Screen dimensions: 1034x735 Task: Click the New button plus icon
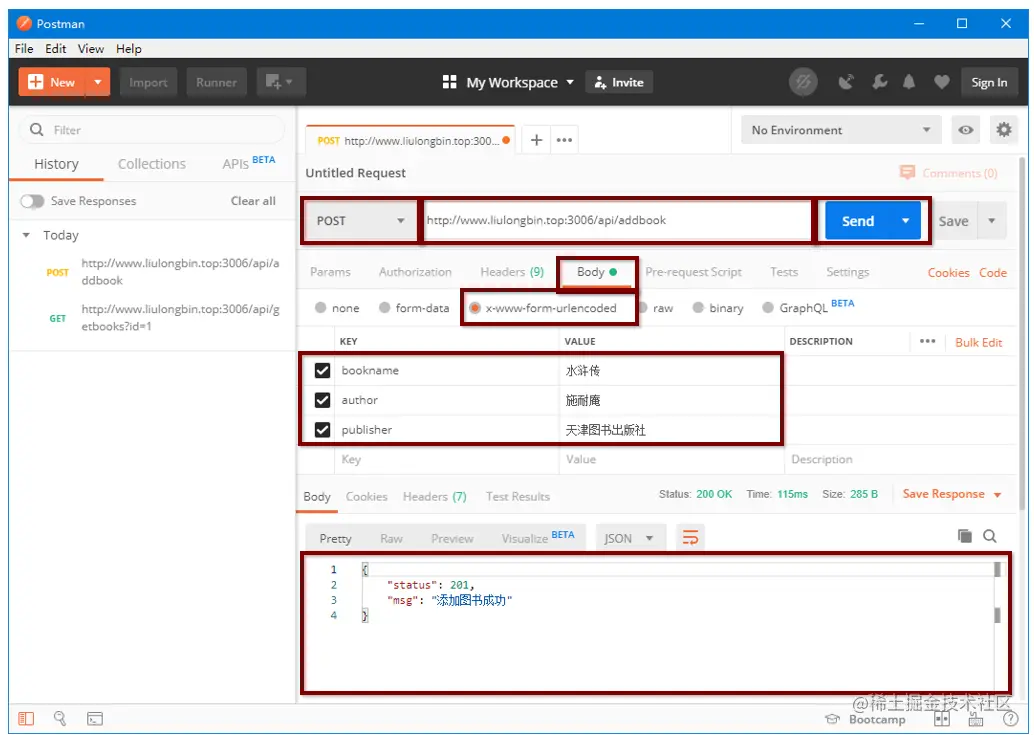coord(36,82)
